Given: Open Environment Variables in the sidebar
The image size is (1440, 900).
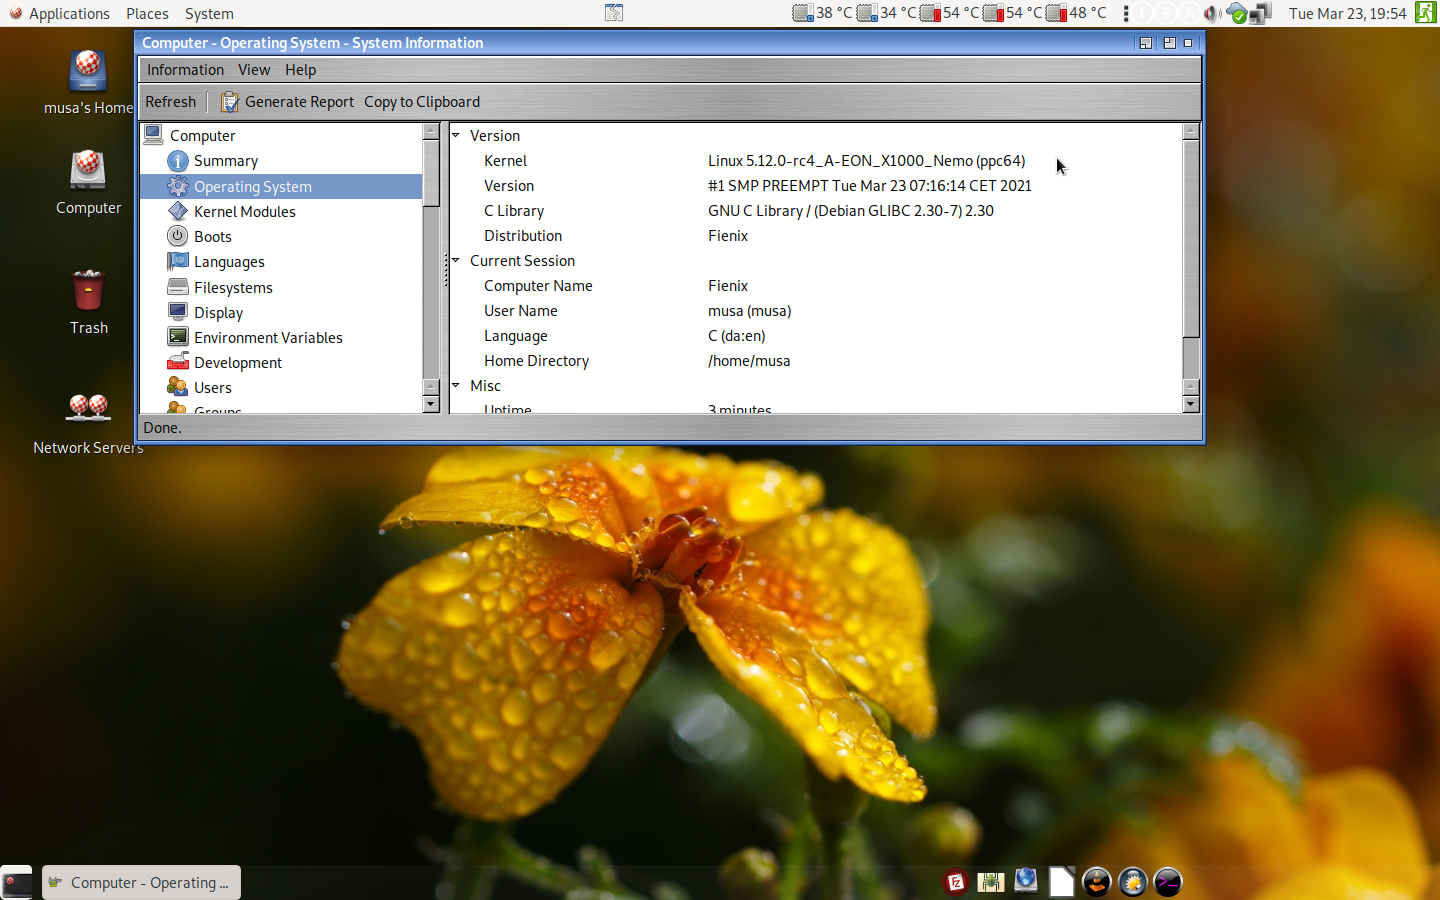Looking at the screenshot, I should (x=267, y=338).
